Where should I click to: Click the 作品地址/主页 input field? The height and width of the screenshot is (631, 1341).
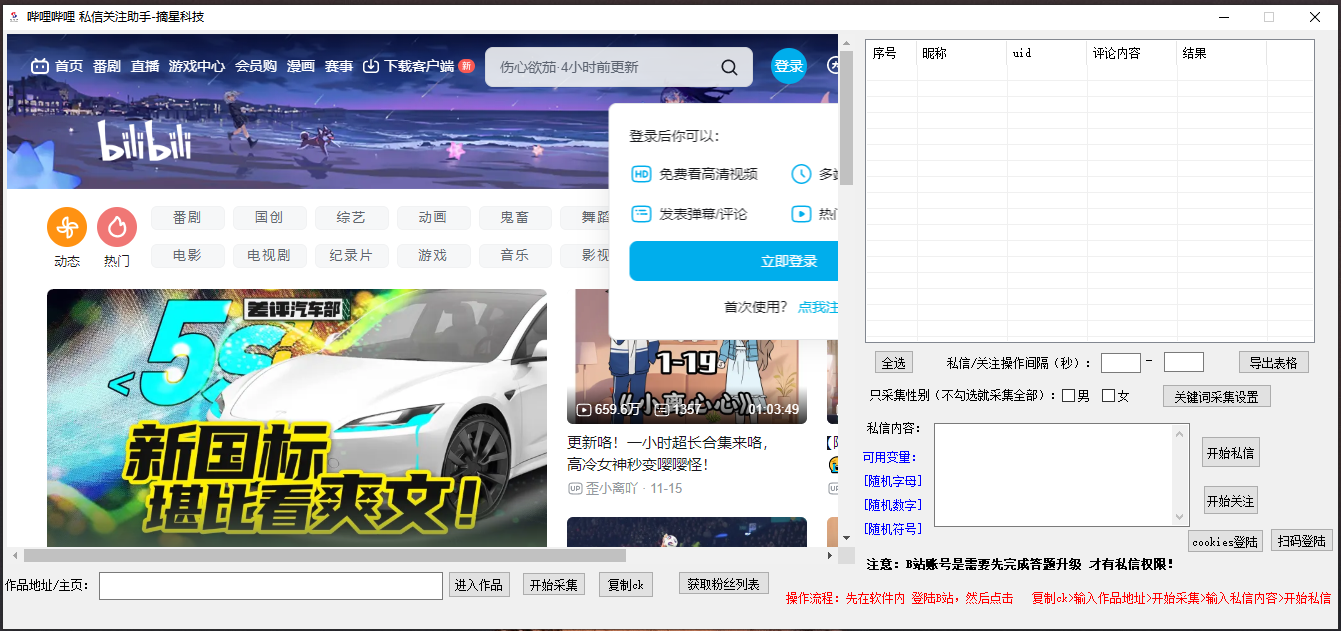[x=270, y=585]
